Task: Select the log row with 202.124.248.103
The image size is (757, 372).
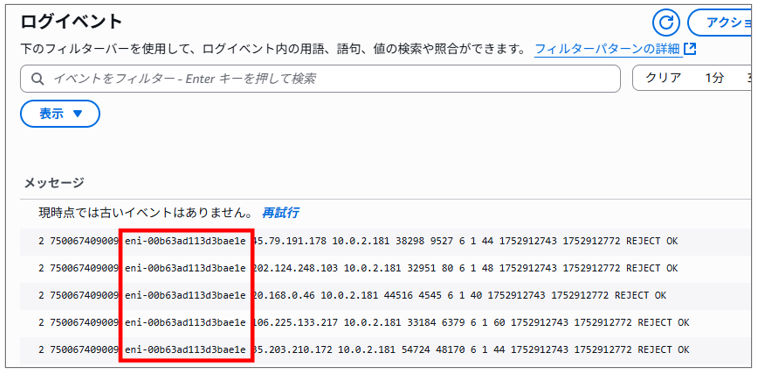Action: [386, 268]
